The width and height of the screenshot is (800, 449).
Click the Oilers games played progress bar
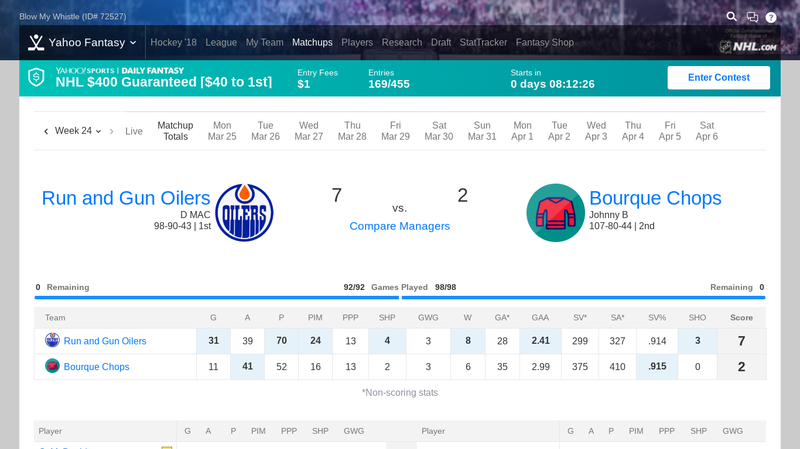[217, 297]
